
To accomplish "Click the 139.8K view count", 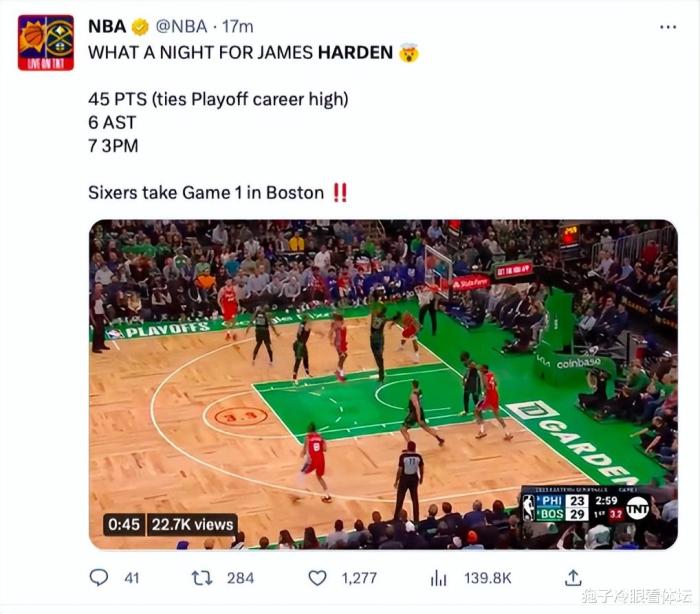I will click(488, 578).
